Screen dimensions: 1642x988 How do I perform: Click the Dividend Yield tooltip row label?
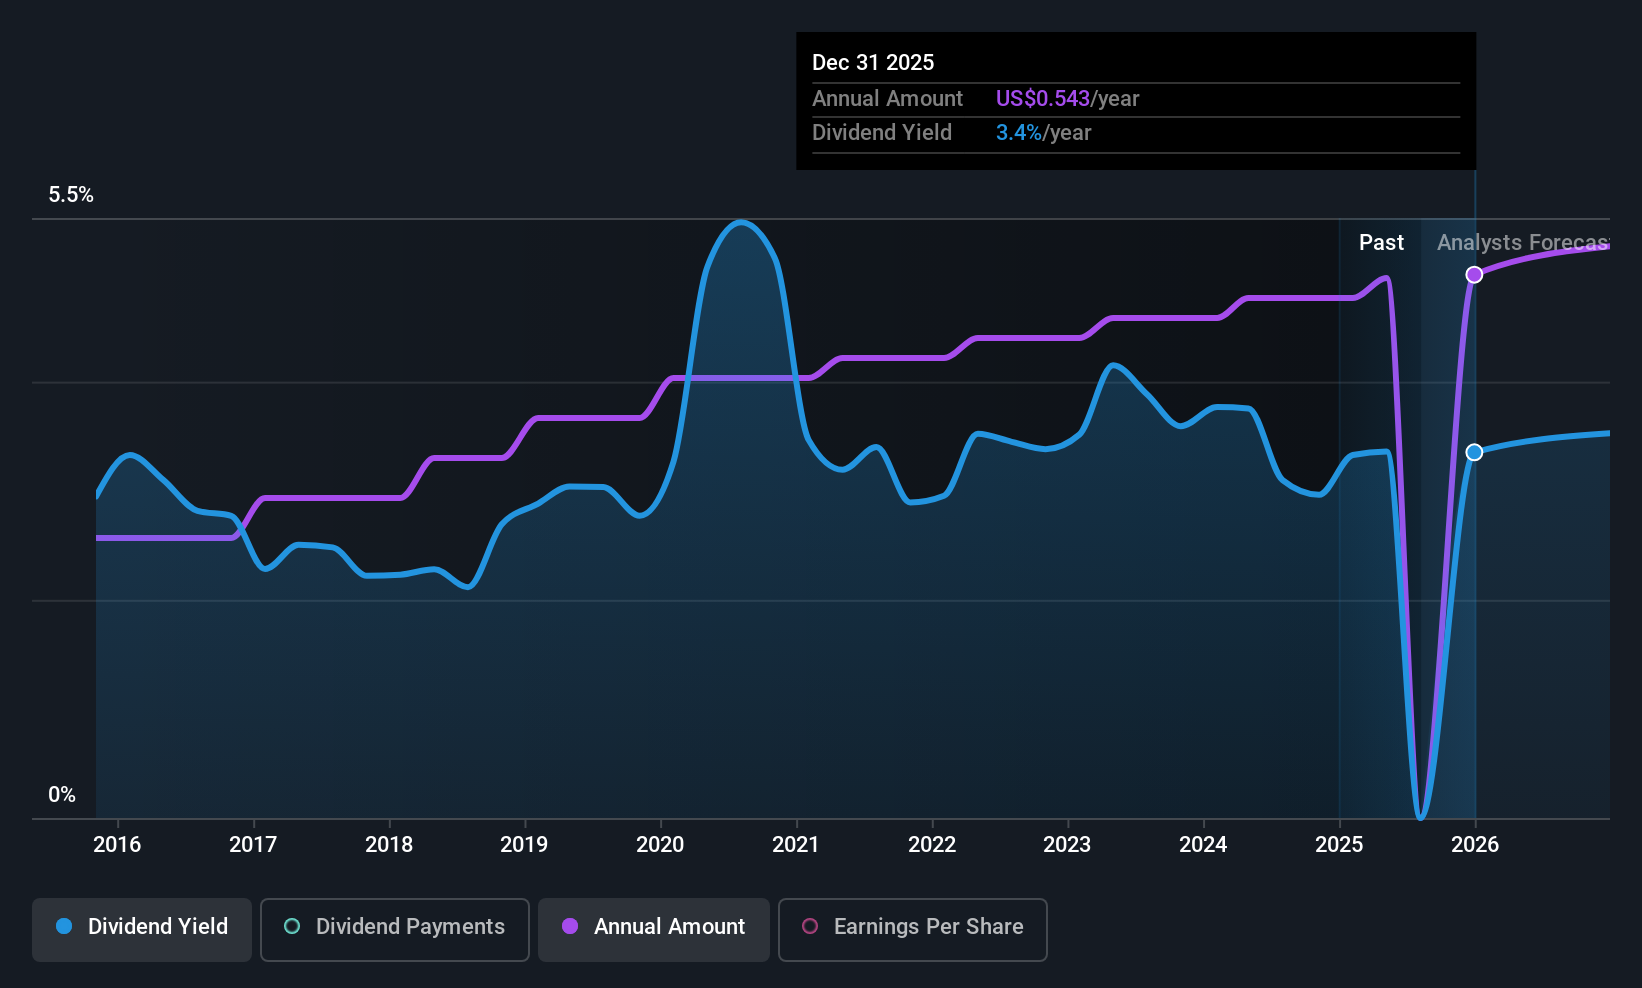point(882,133)
